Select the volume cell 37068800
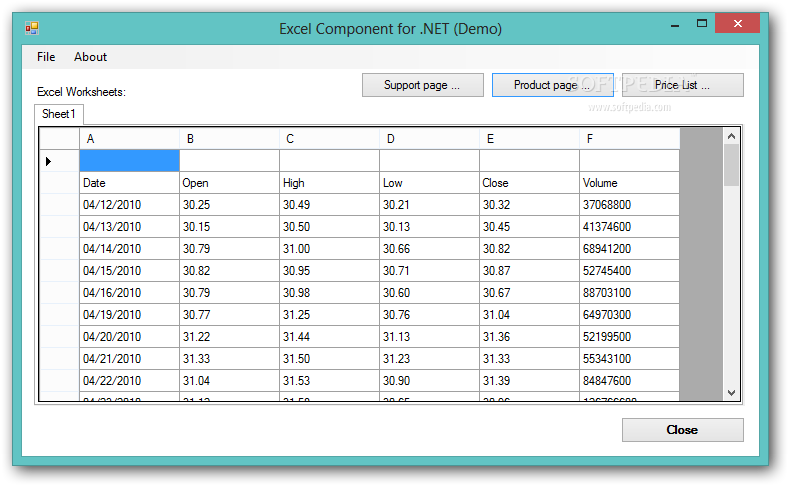Image resolution: width=789 pixels, height=486 pixels. tap(629, 205)
